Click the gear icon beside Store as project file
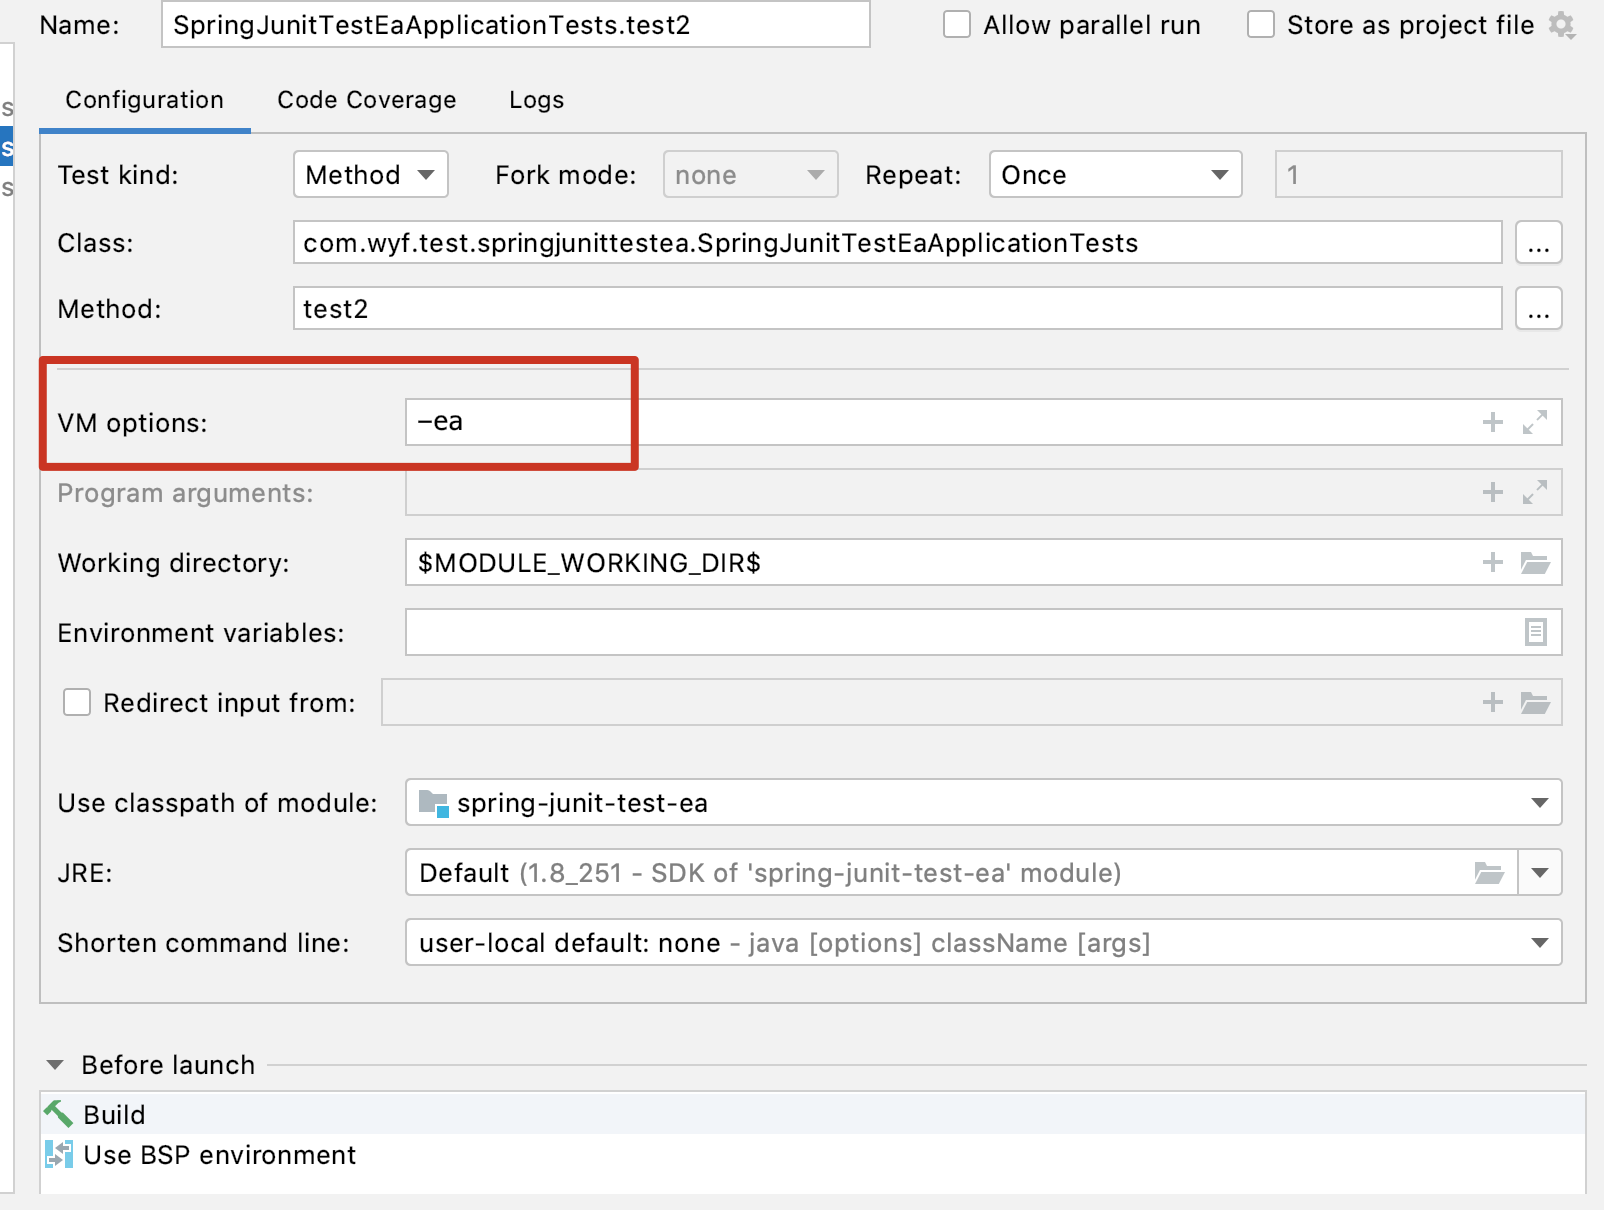The height and width of the screenshot is (1210, 1604). [1562, 25]
